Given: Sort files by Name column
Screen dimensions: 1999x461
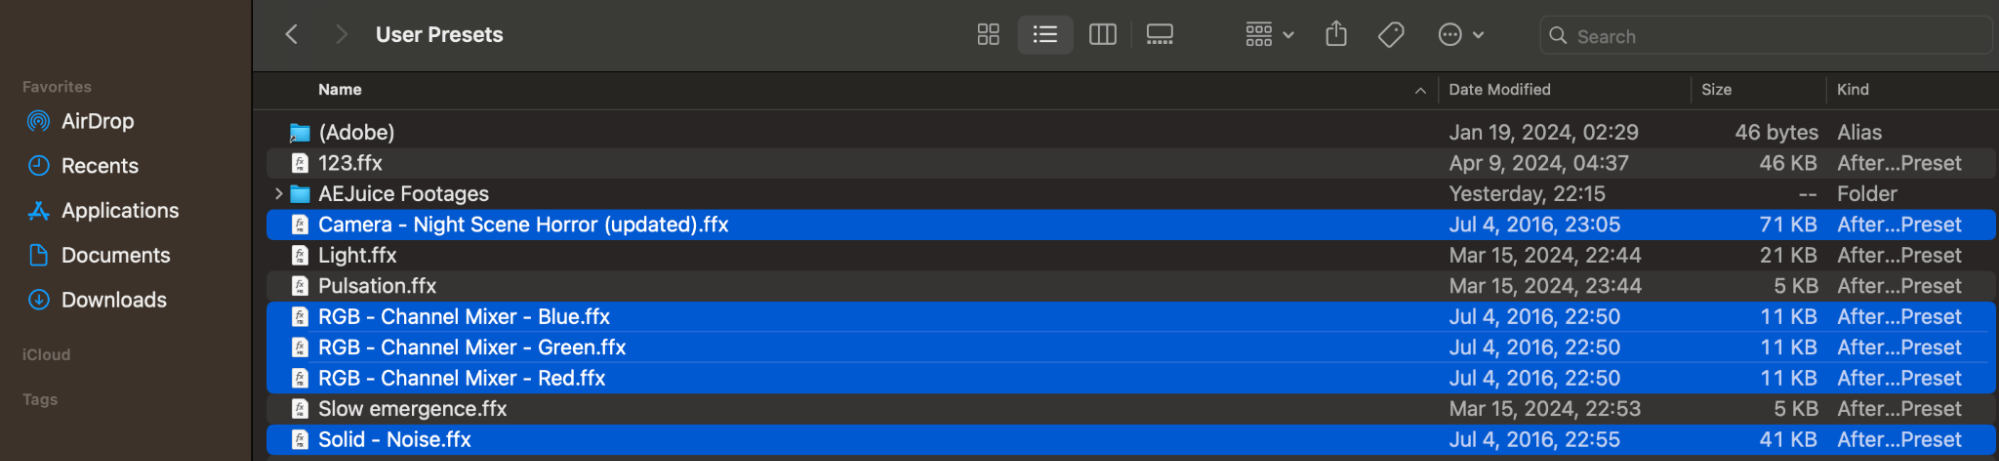Looking at the screenshot, I should click(x=340, y=90).
